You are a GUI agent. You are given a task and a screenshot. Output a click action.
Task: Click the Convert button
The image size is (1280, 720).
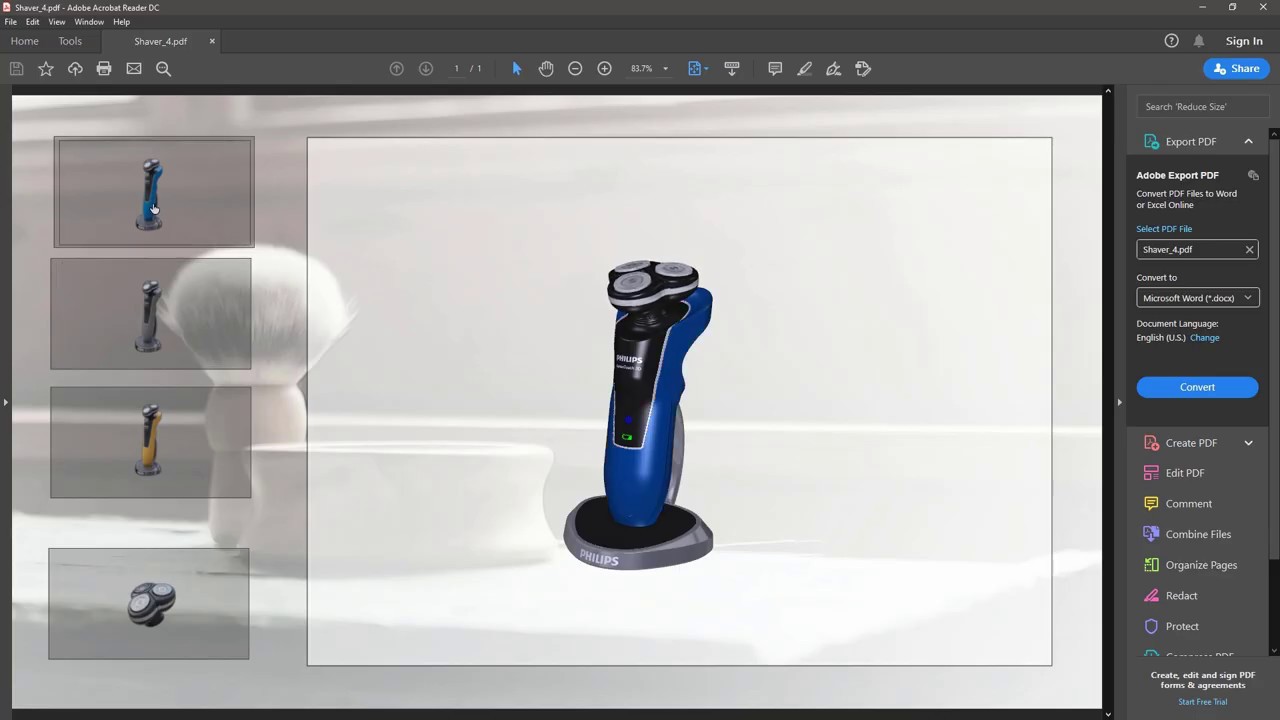pyautogui.click(x=1197, y=387)
